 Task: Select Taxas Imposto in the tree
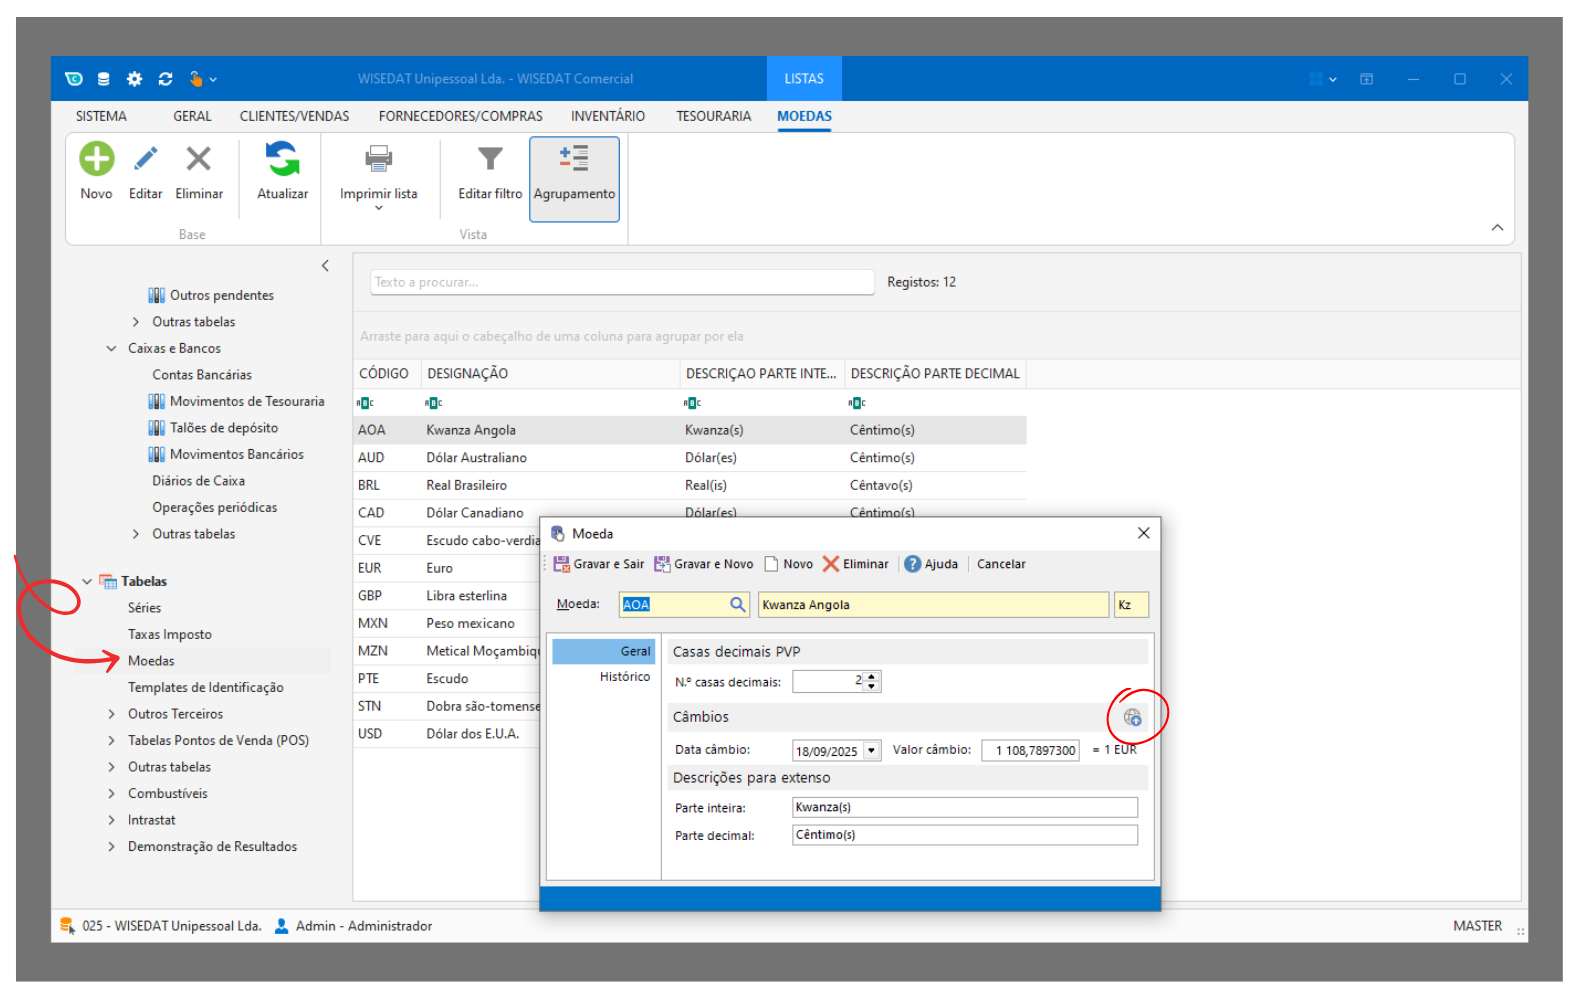[170, 635]
